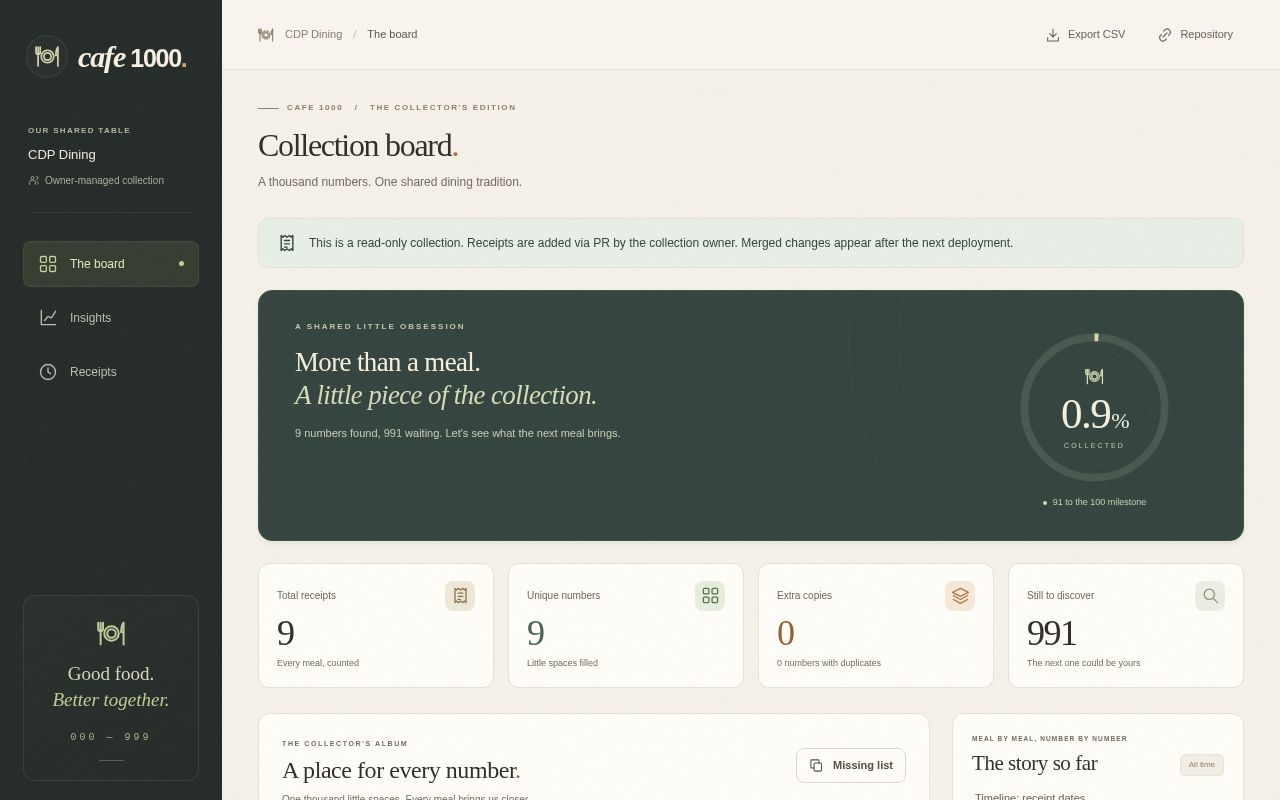The height and width of the screenshot is (800, 1280).
Task: Click the Still to discover search icon
Action: pyautogui.click(x=1210, y=596)
